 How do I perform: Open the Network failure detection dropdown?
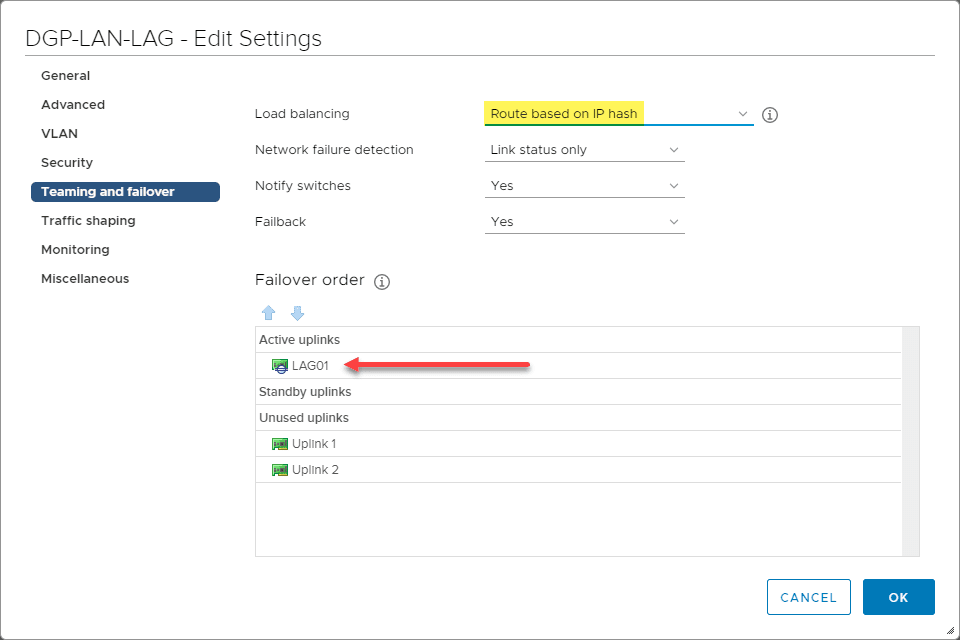584,150
